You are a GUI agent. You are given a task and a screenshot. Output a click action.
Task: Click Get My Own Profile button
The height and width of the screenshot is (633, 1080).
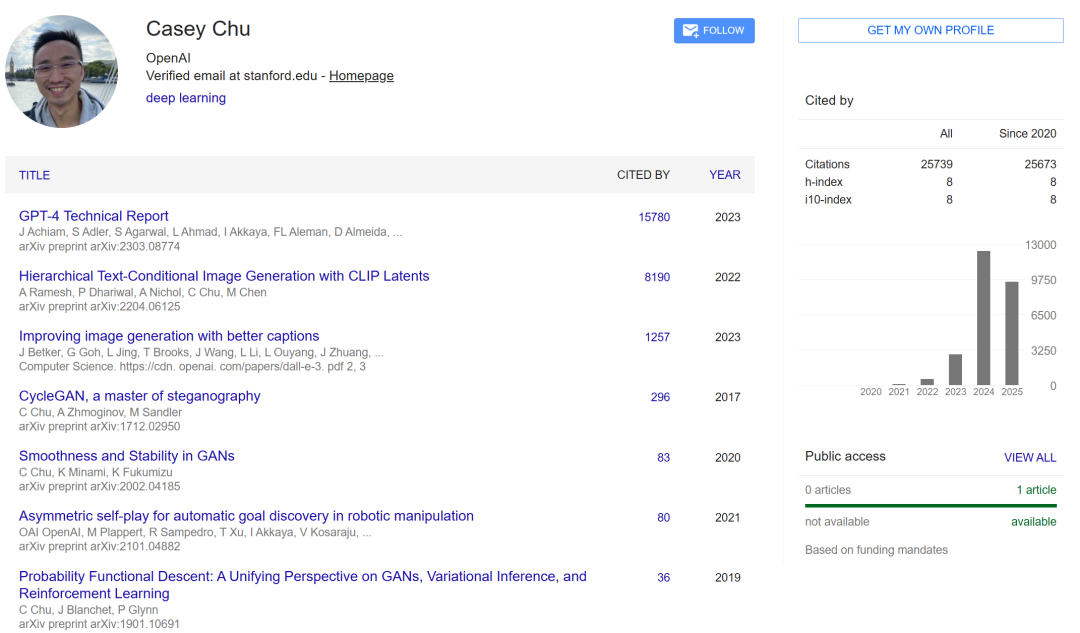point(930,31)
